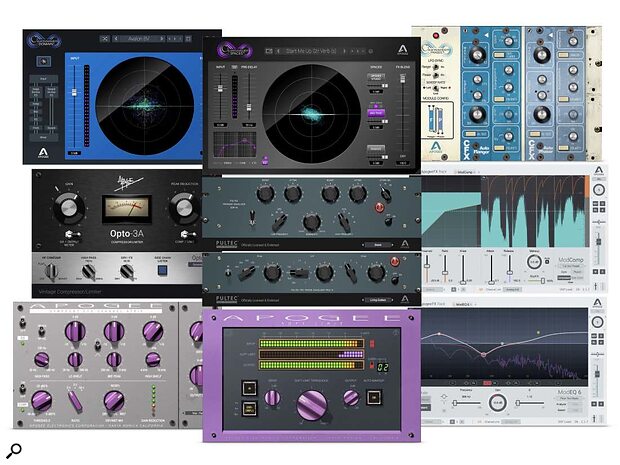
Task: Click THRESHOLD knob on Apogee channel strip
Action: 41,401
